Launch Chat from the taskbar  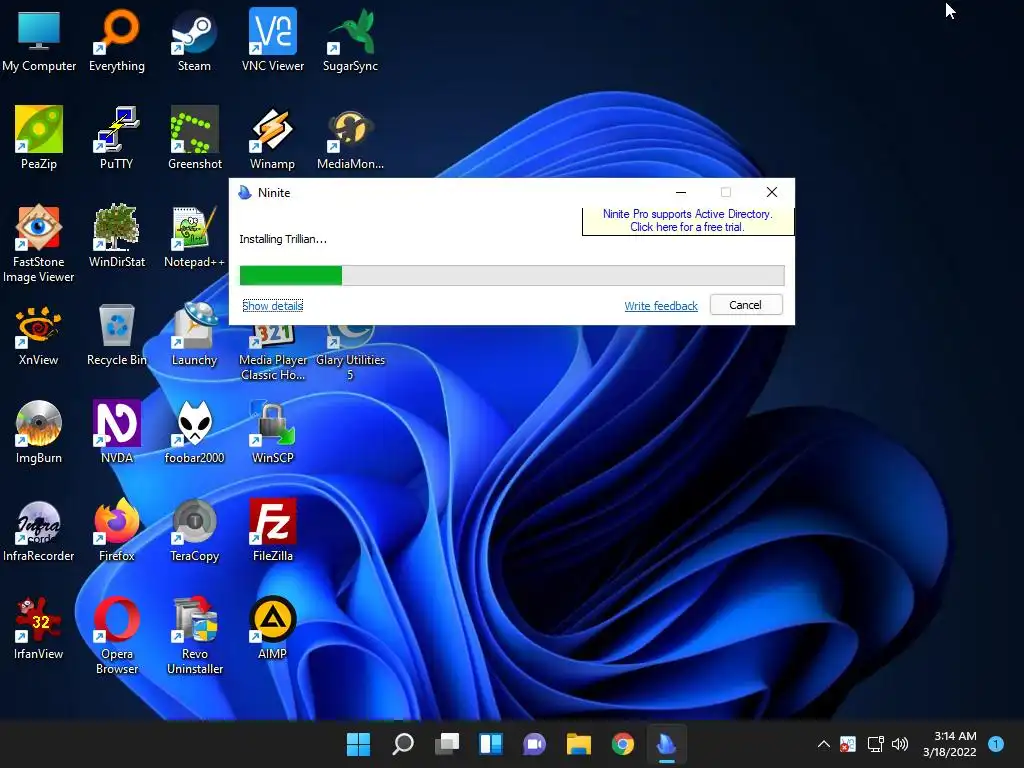pos(534,744)
